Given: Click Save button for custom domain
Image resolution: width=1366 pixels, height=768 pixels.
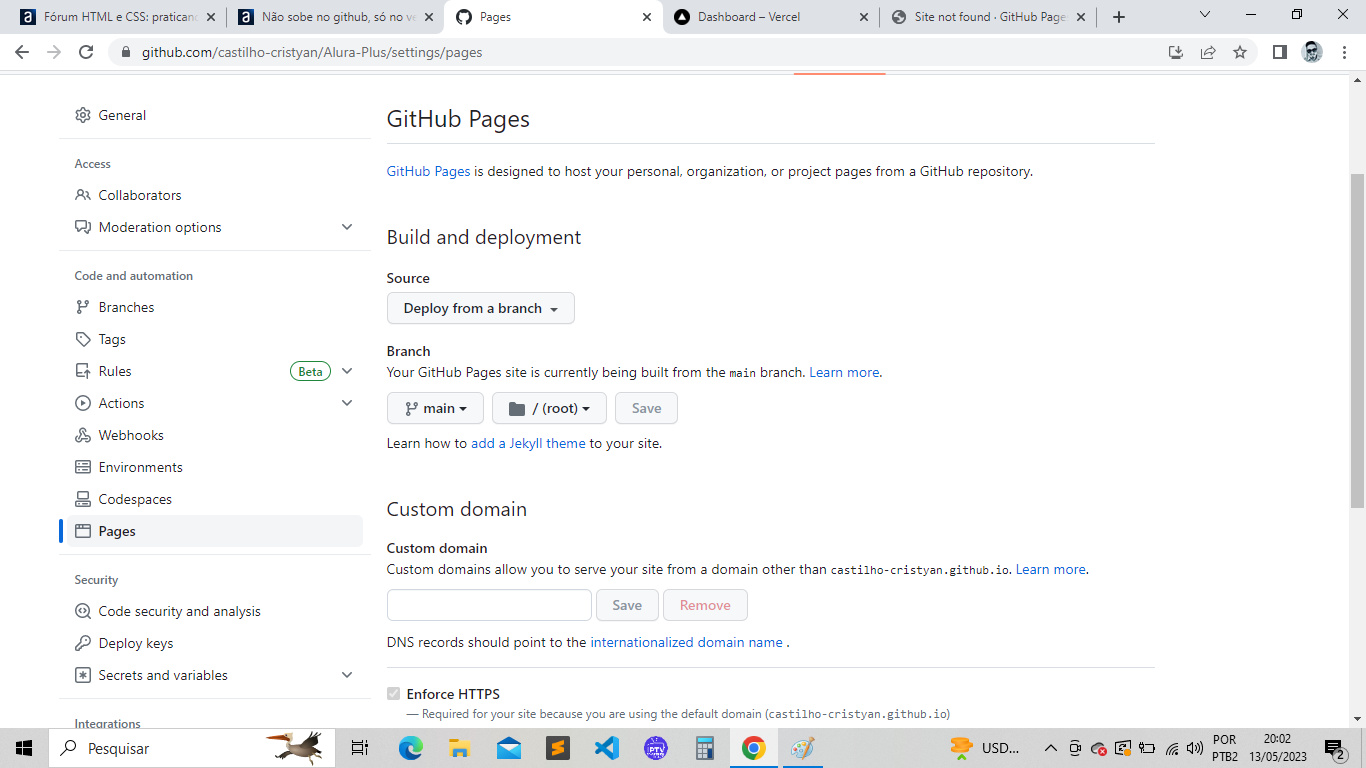Looking at the screenshot, I should 627,605.
